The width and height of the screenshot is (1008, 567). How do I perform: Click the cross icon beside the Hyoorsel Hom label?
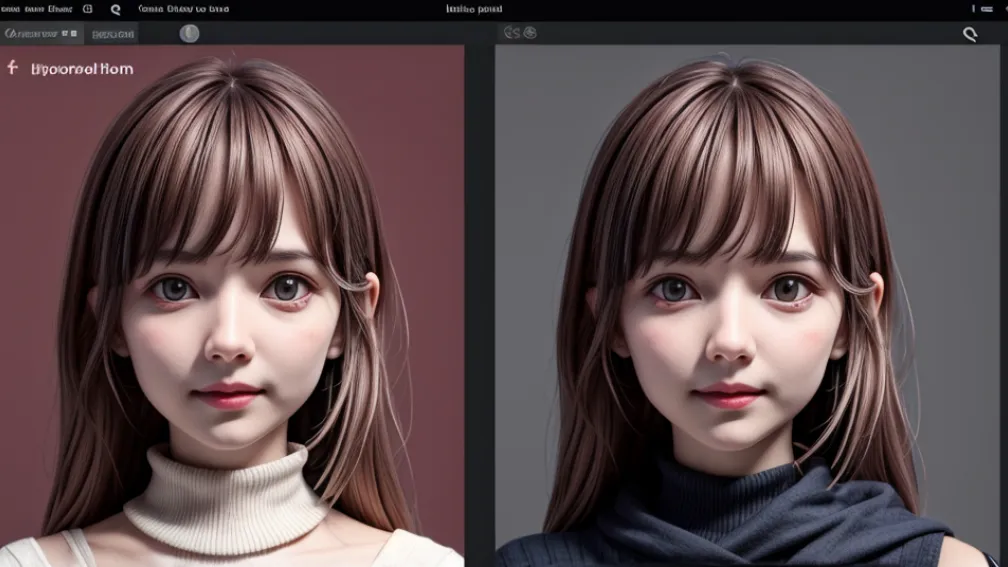tap(13, 68)
